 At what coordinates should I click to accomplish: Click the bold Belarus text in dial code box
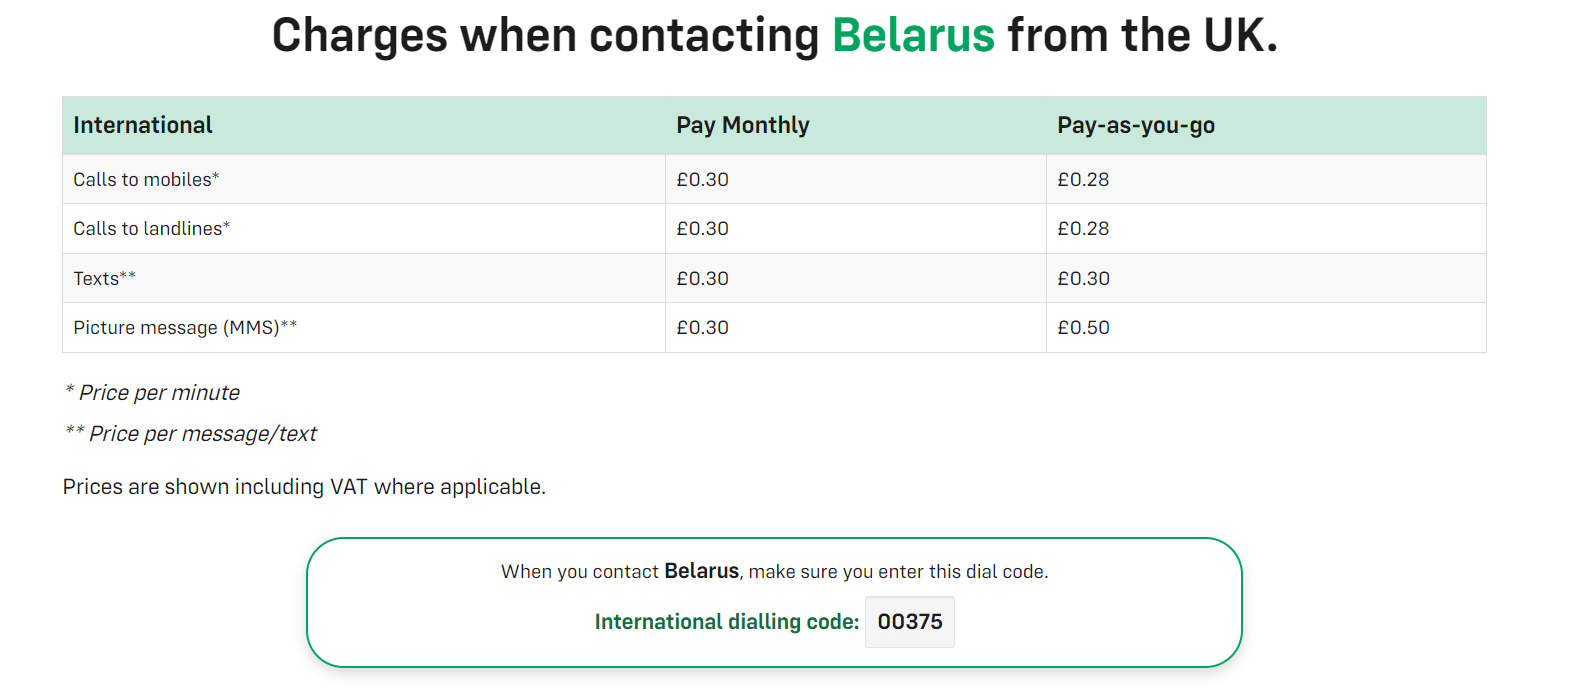[x=702, y=571]
